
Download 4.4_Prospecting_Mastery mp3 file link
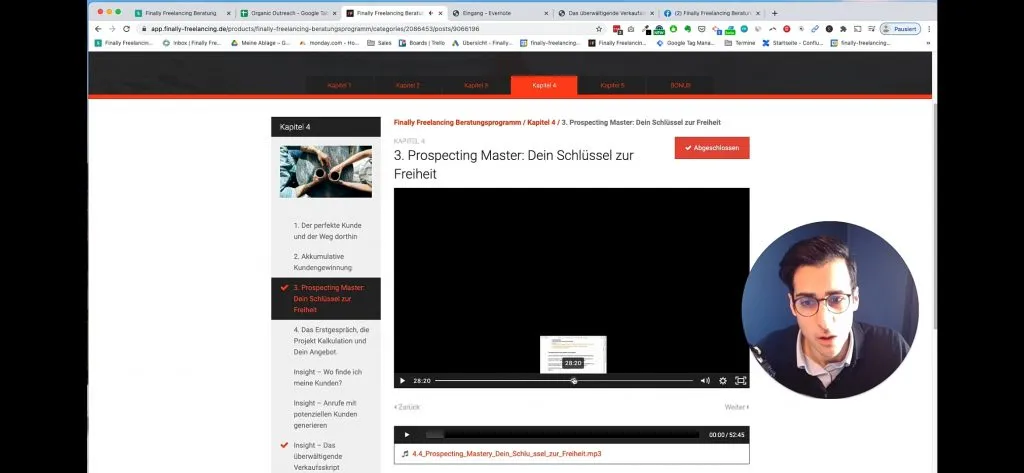coord(507,453)
